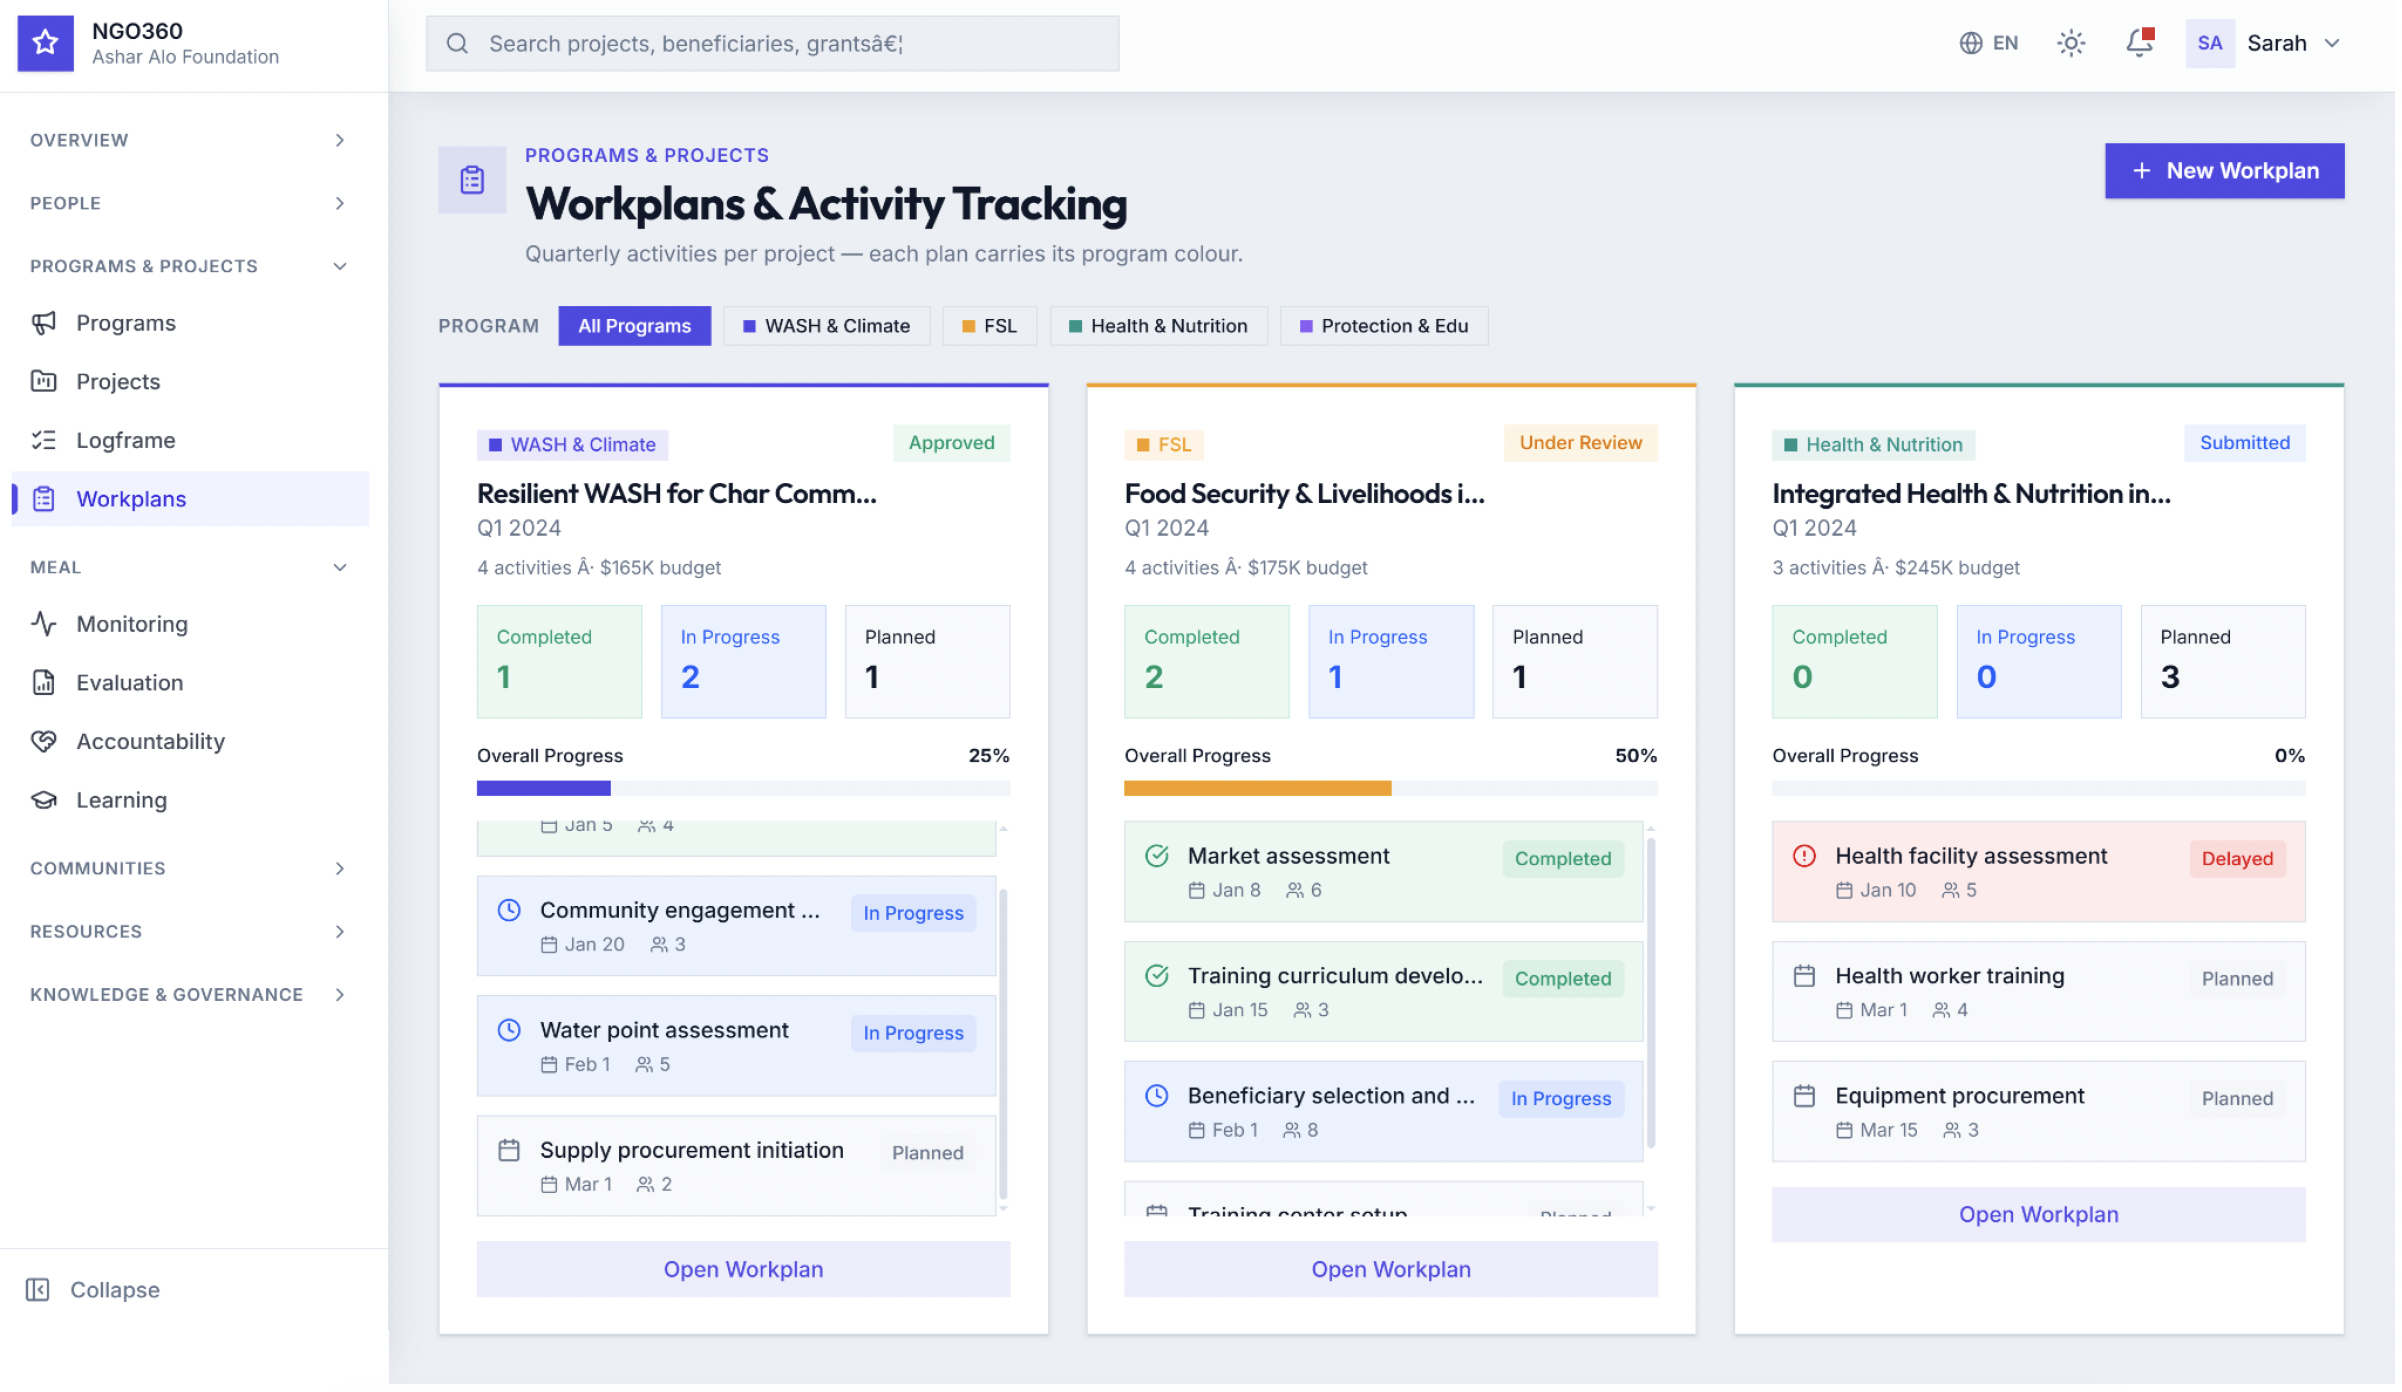
Task: Expand the RESOURCES sidebar section
Action: coord(190,933)
